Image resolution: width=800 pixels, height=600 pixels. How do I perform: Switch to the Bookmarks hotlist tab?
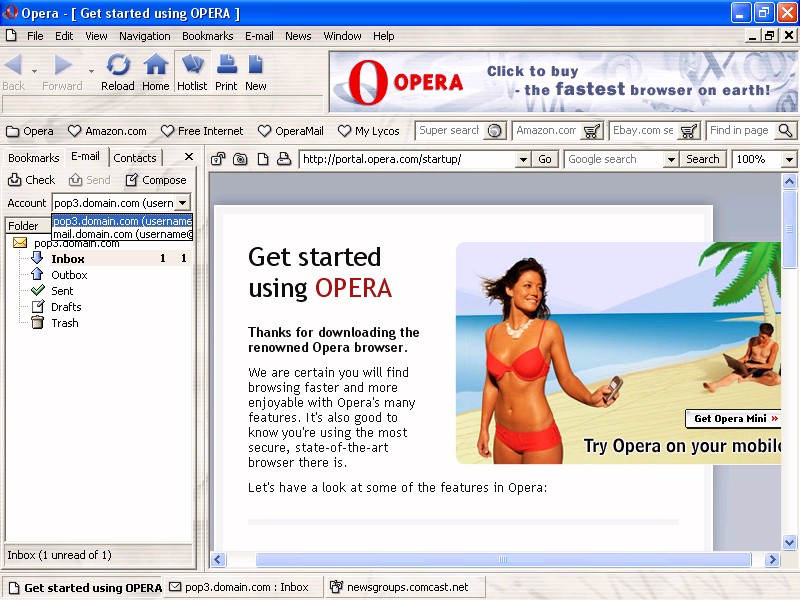click(34, 158)
